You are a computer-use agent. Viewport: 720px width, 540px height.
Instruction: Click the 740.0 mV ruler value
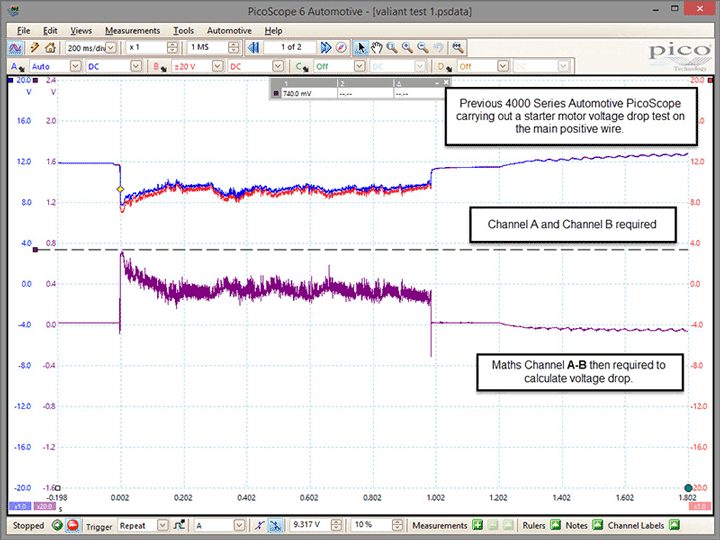pos(297,94)
